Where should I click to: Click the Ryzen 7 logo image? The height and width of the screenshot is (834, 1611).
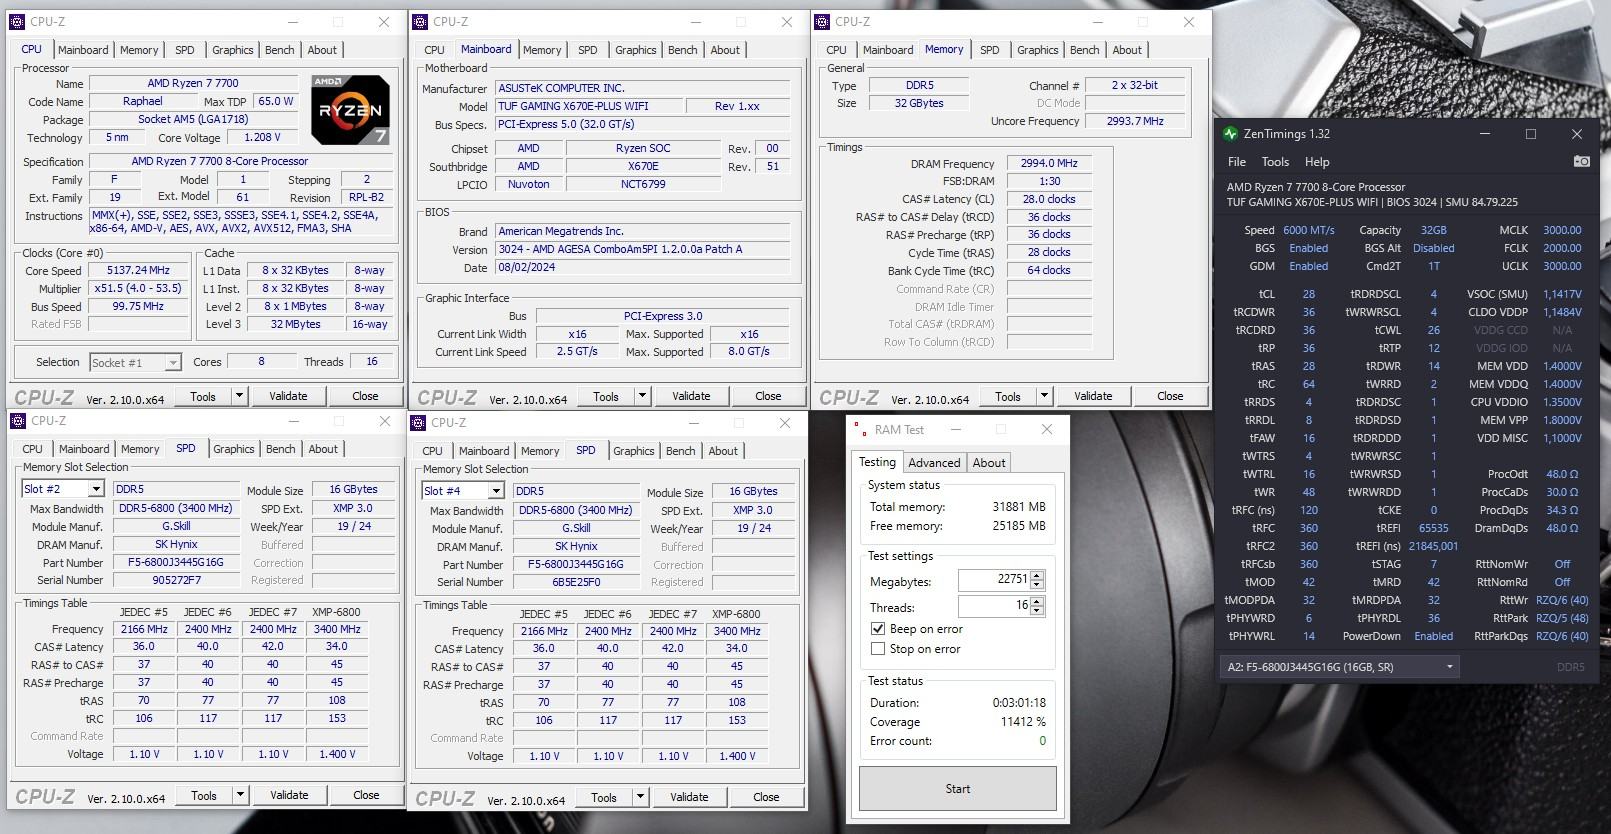(350, 109)
